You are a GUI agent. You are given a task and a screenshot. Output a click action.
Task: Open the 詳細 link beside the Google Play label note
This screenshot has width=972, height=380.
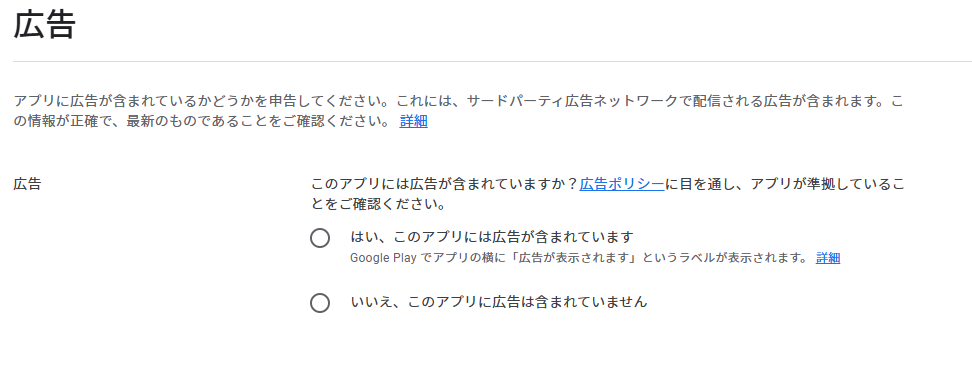pyautogui.click(x=828, y=258)
